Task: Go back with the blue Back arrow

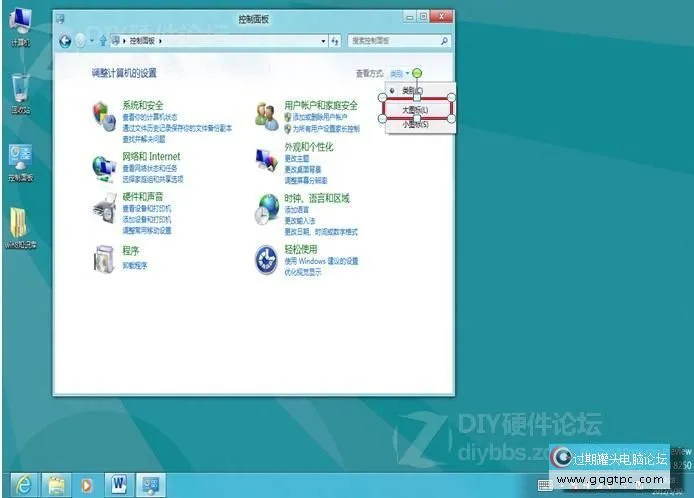Action: click(66, 41)
